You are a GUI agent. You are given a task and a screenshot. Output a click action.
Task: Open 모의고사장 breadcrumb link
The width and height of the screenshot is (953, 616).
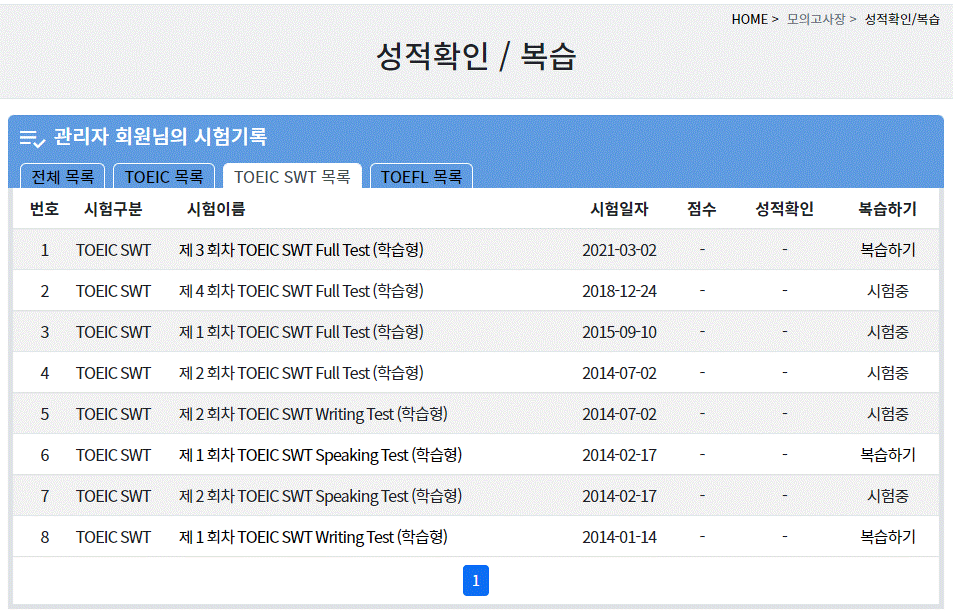(x=816, y=19)
